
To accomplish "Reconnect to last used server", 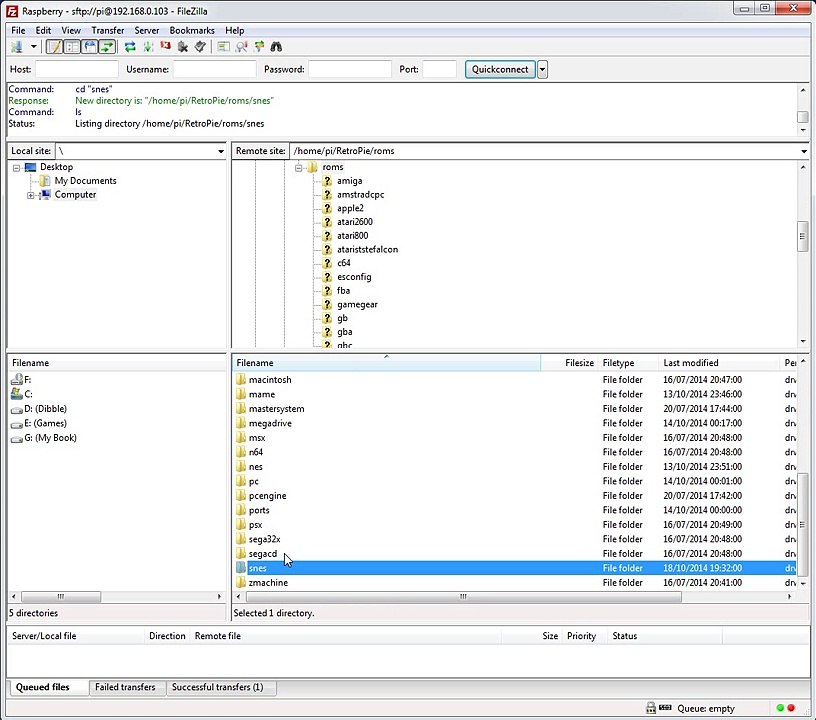I will coord(200,47).
